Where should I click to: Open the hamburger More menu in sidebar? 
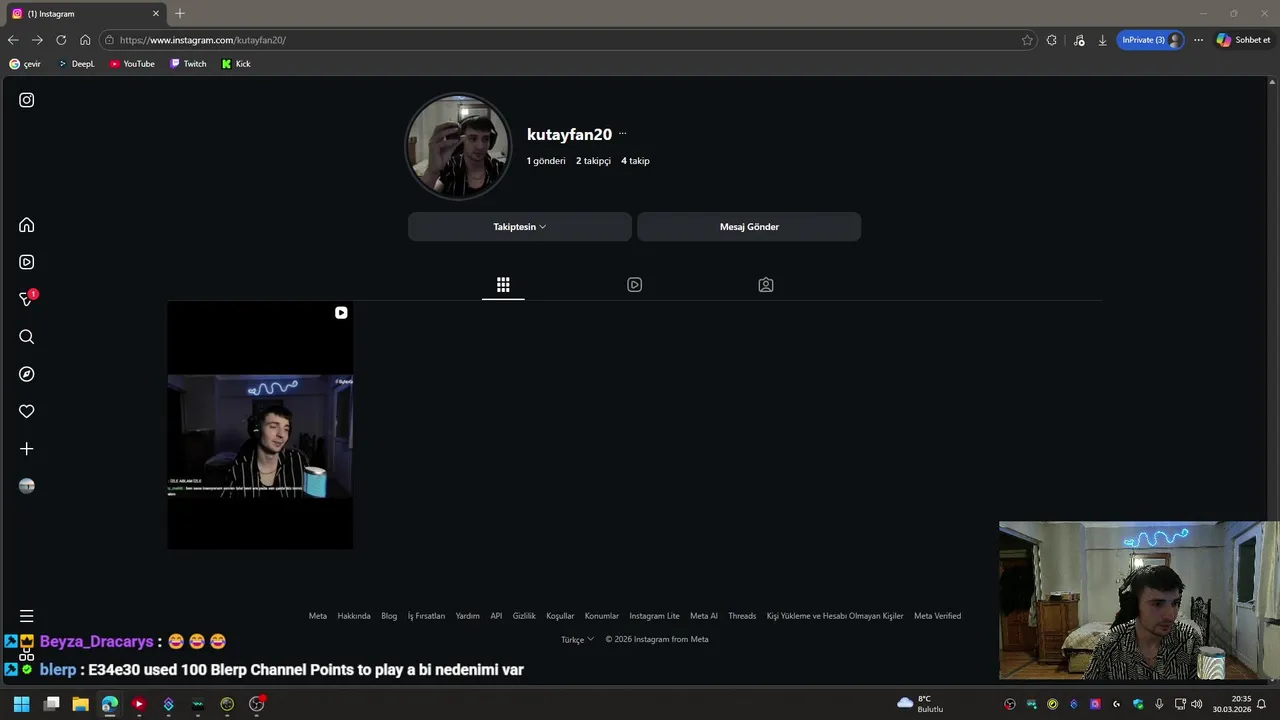[27, 616]
